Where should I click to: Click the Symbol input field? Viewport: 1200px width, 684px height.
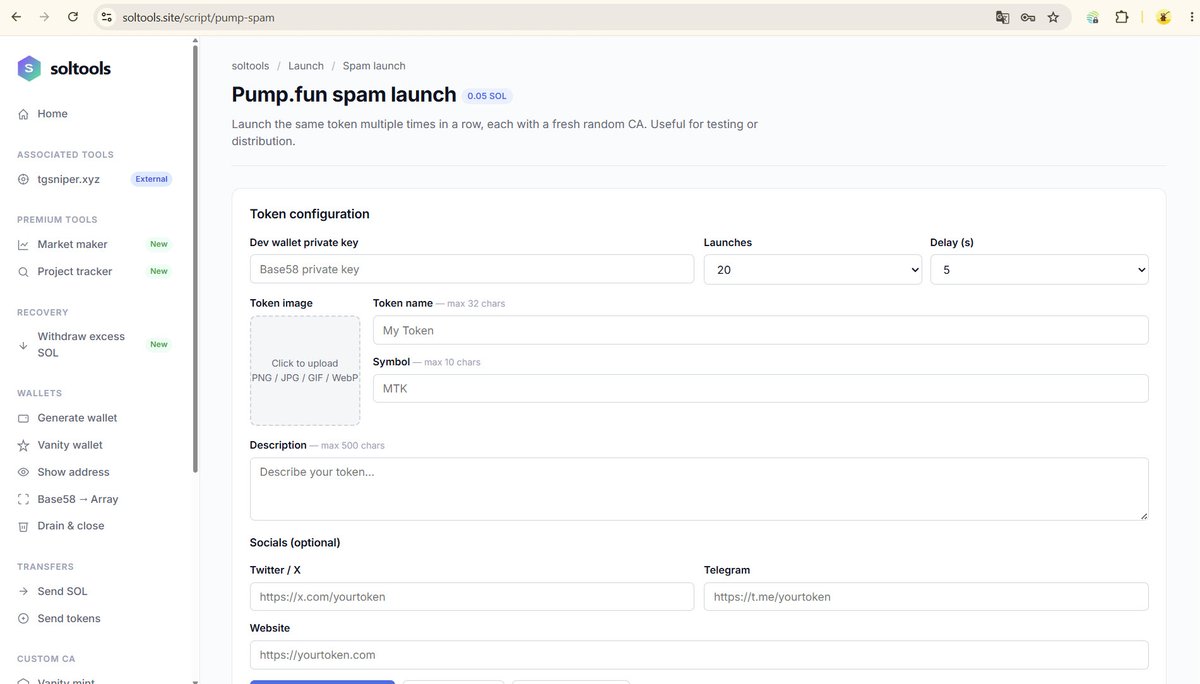760,388
